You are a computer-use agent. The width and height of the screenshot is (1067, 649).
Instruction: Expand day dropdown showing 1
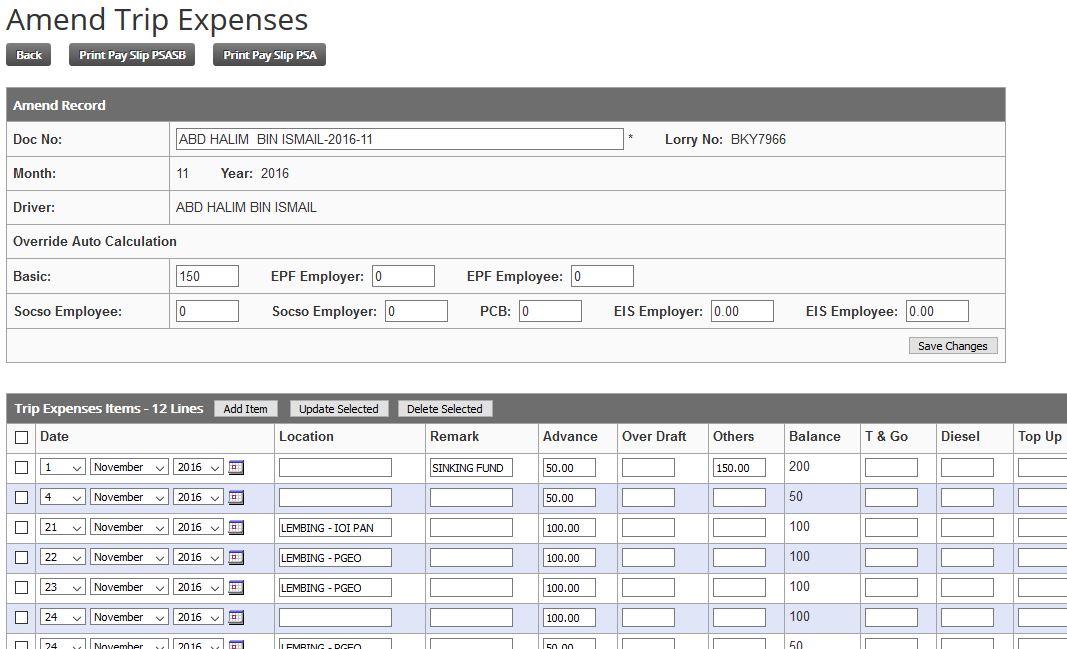click(x=63, y=467)
